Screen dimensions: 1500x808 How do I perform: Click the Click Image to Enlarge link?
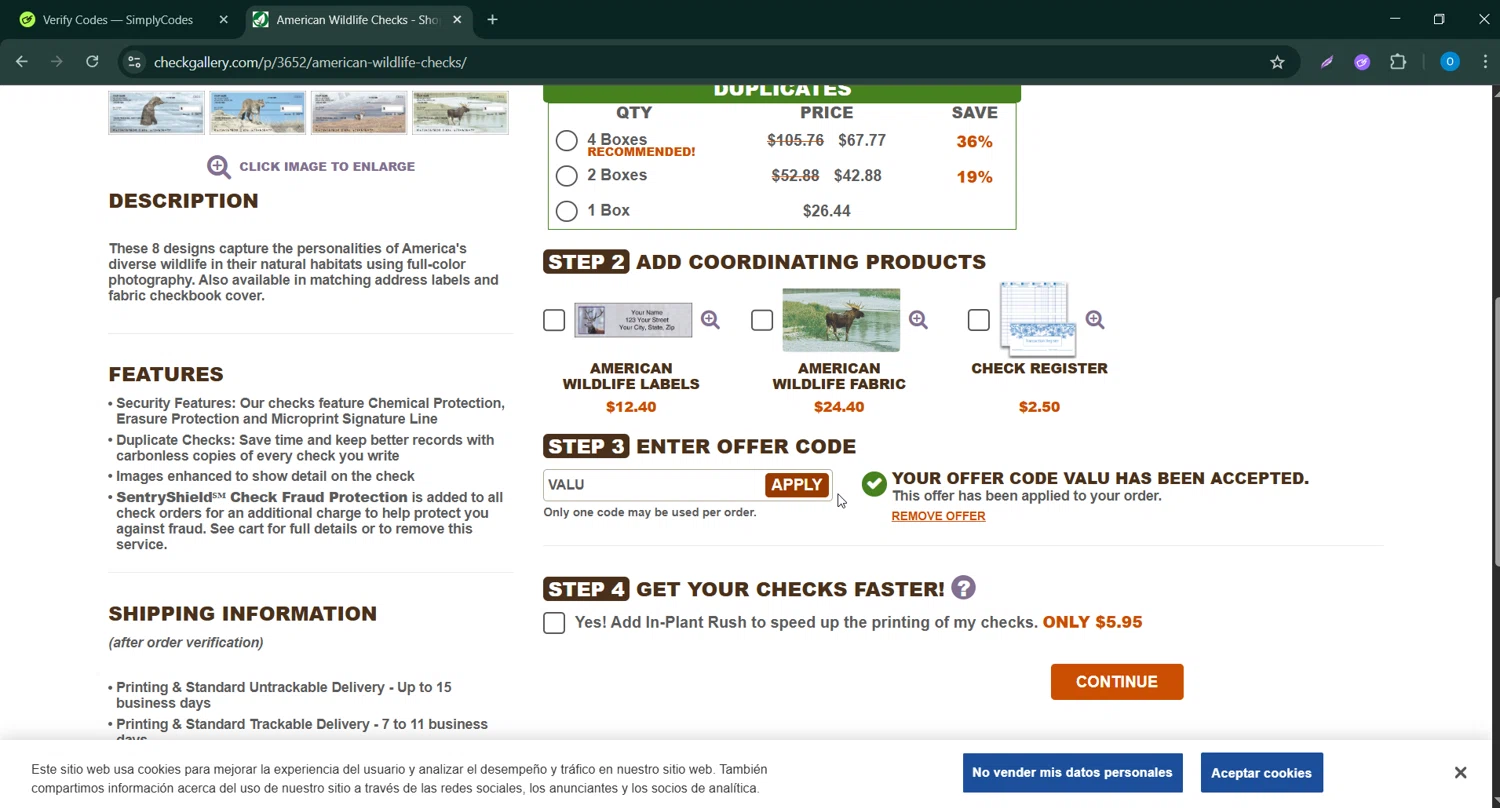tap(327, 167)
